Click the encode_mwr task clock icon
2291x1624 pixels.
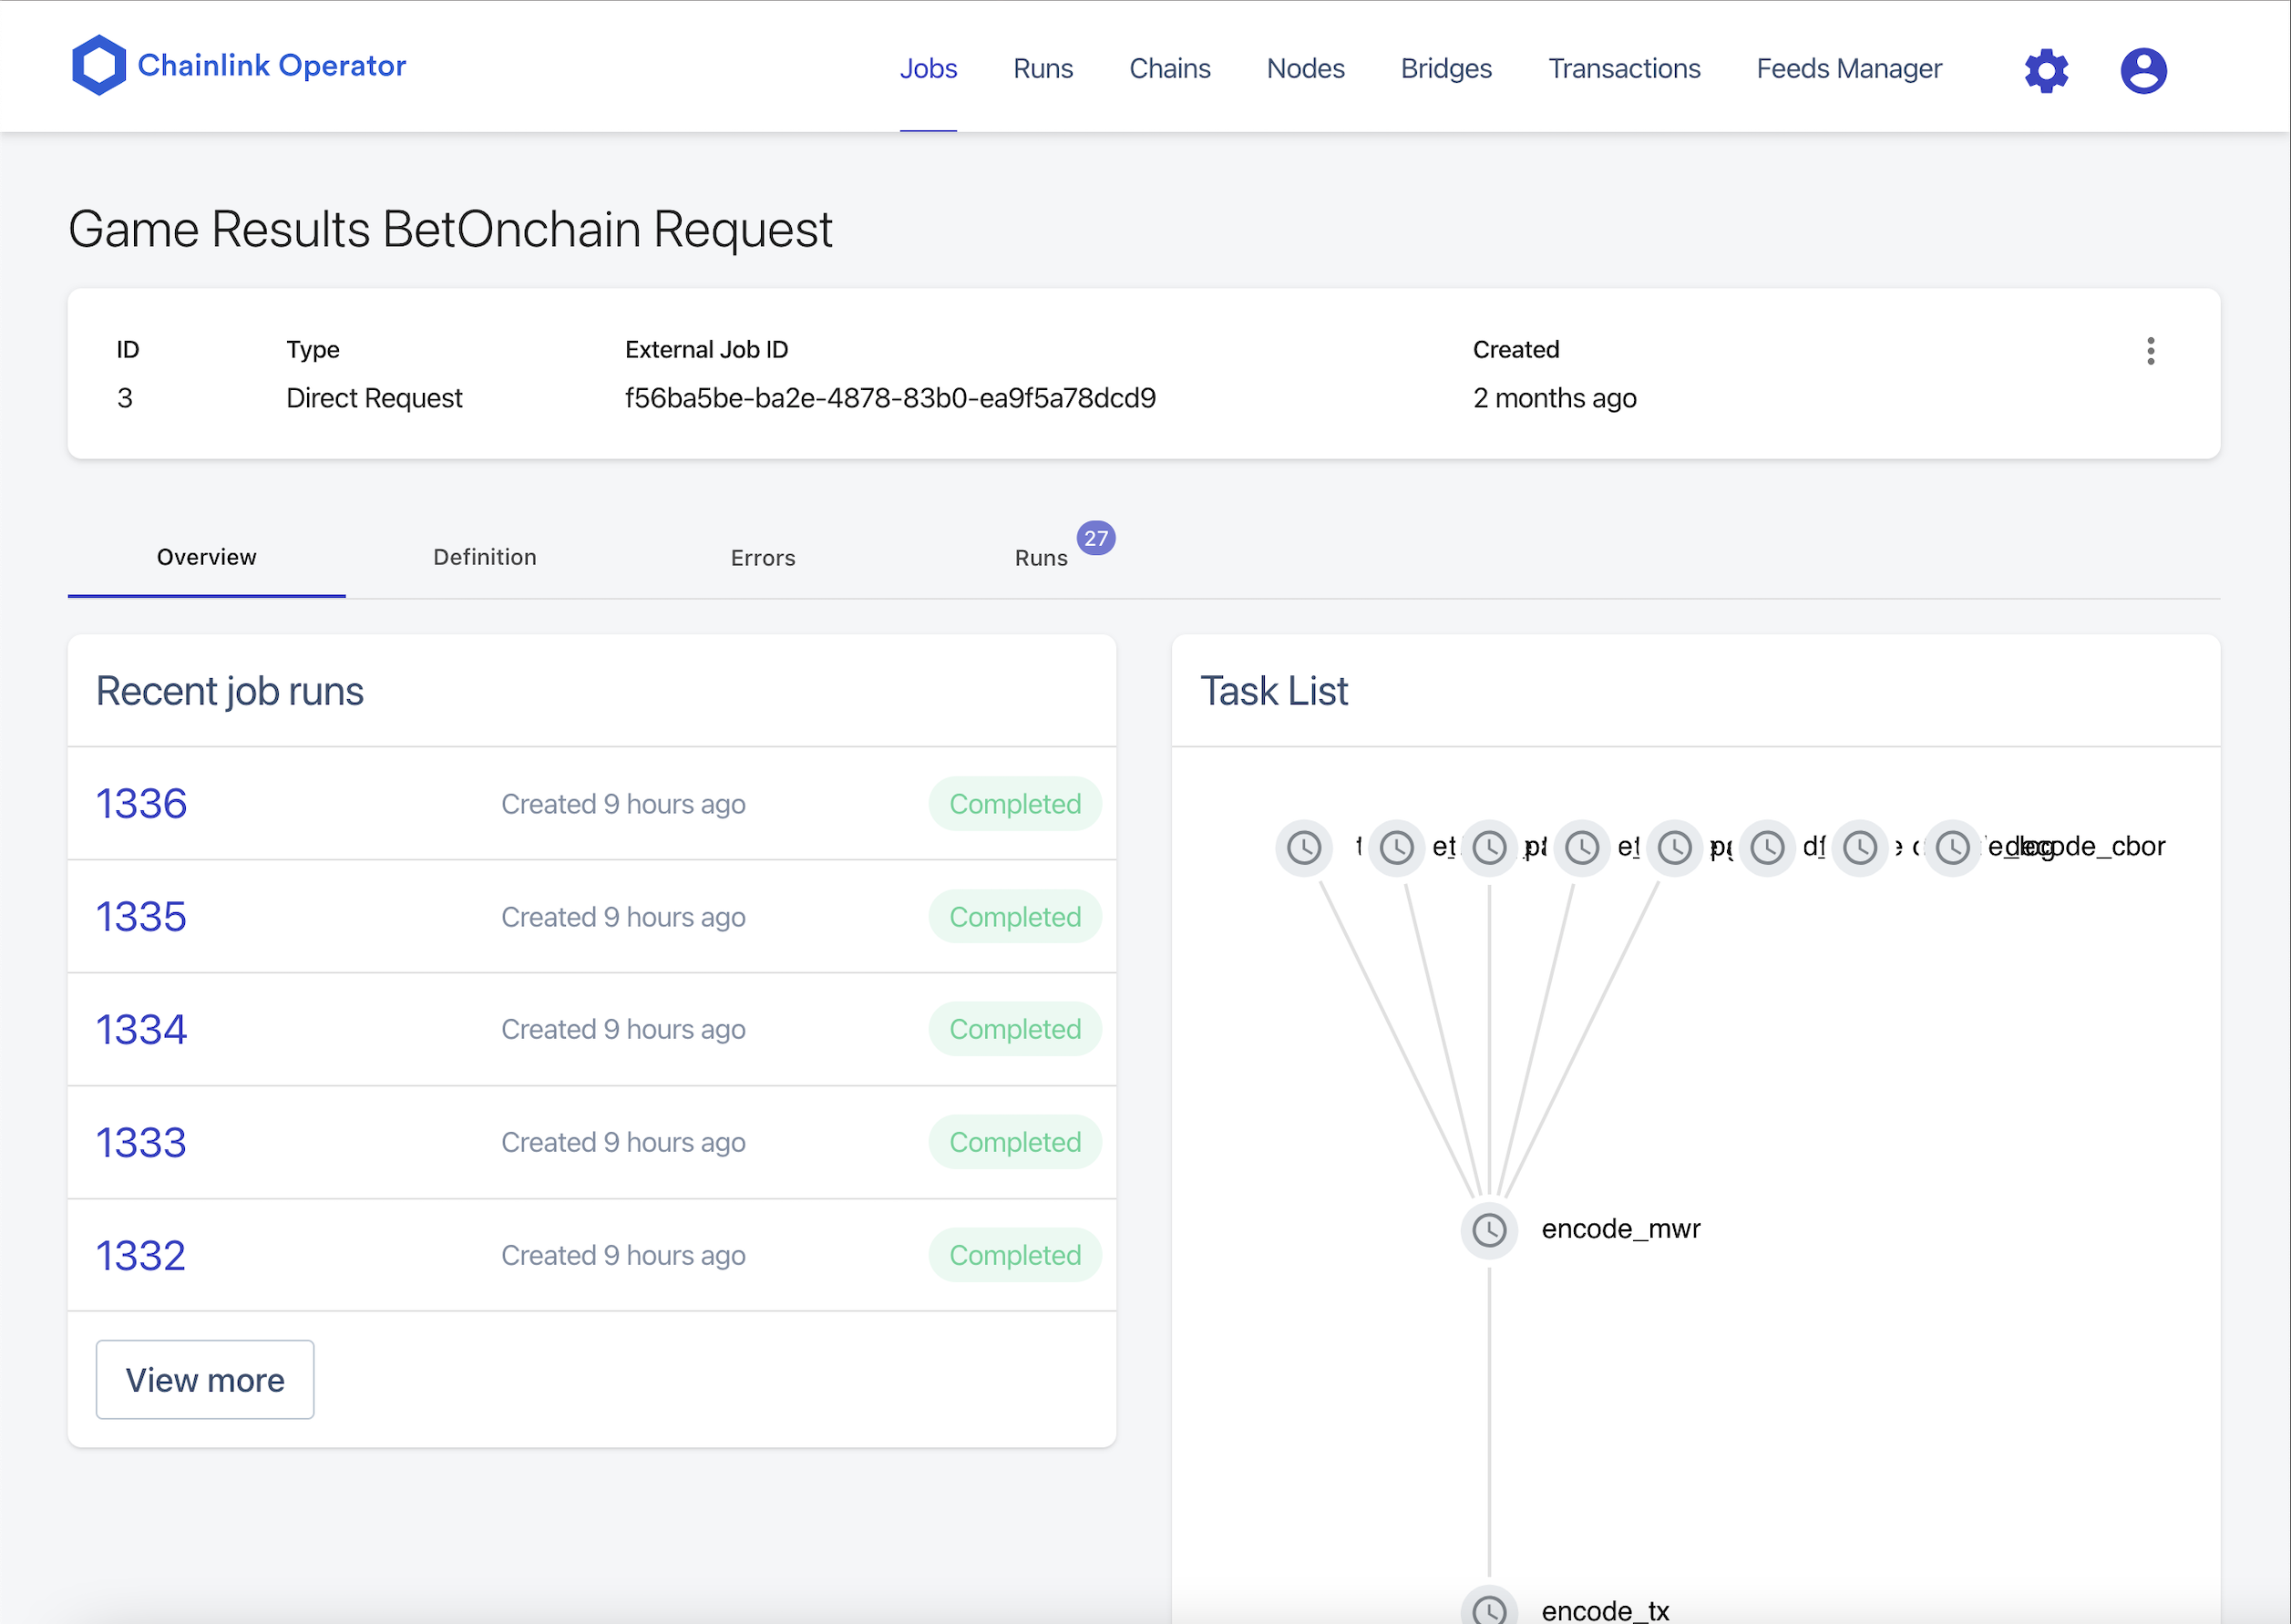pyautogui.click(x=1489, y=1229)
